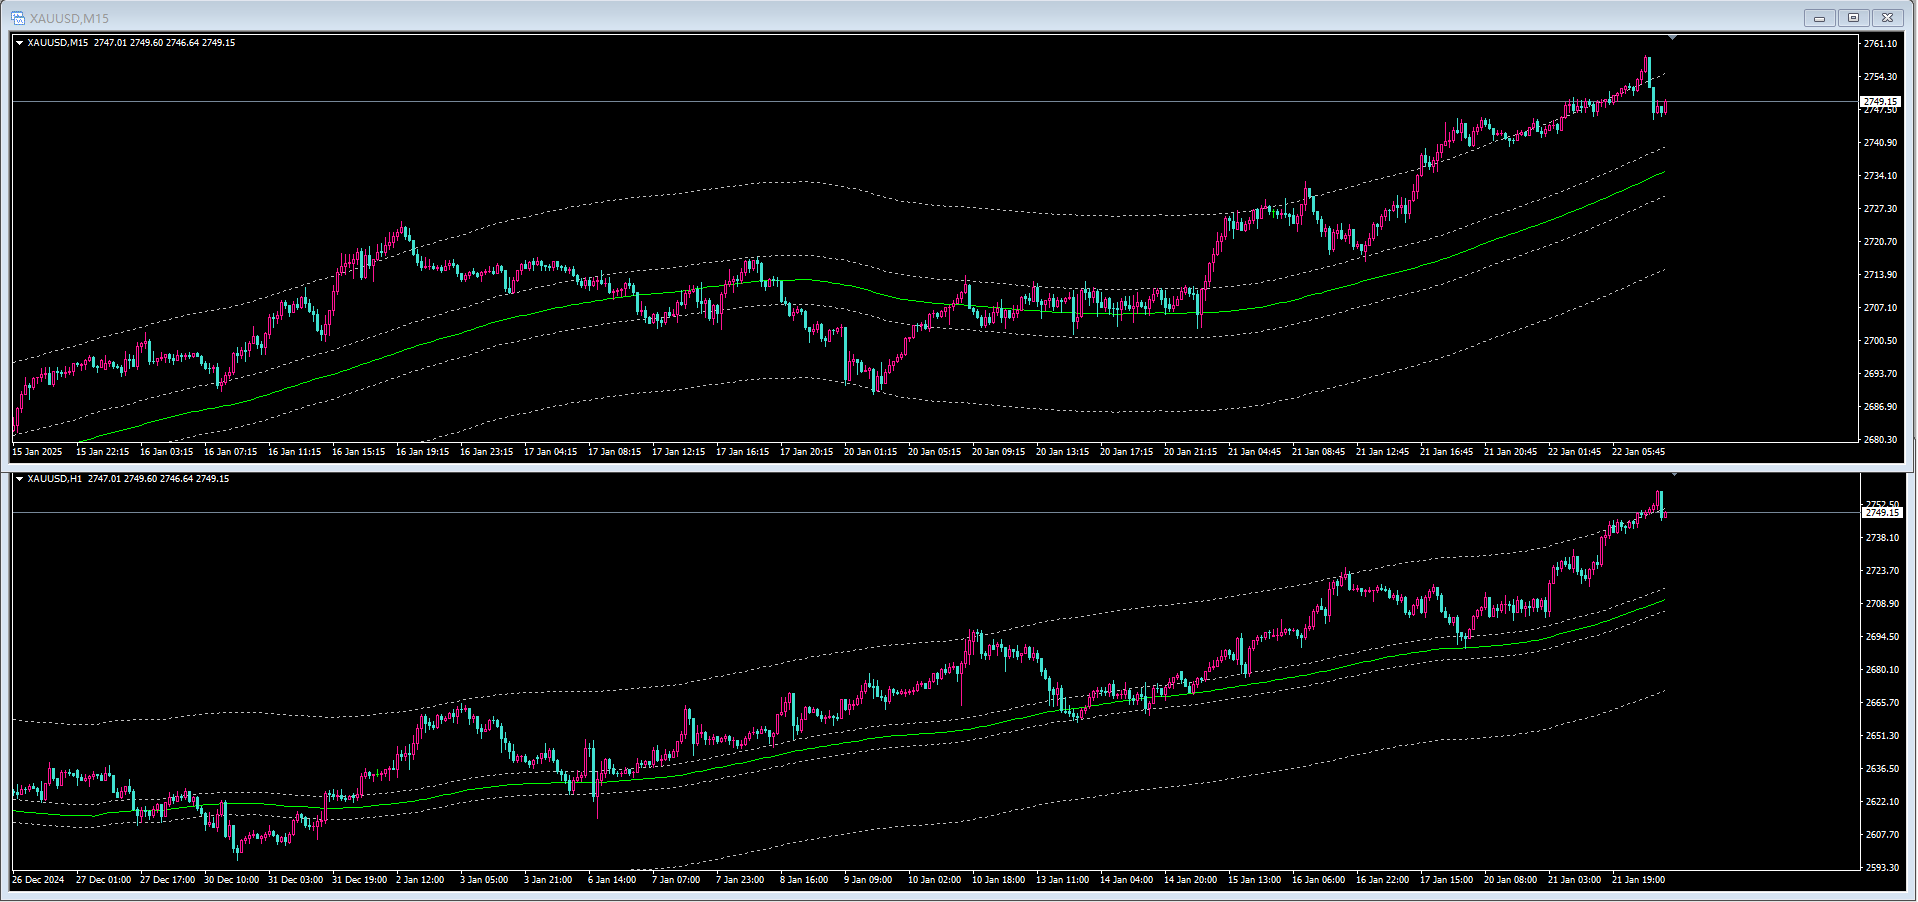
Task: Click the 17 Jan 04:15 time axis label
Action: 551,452
